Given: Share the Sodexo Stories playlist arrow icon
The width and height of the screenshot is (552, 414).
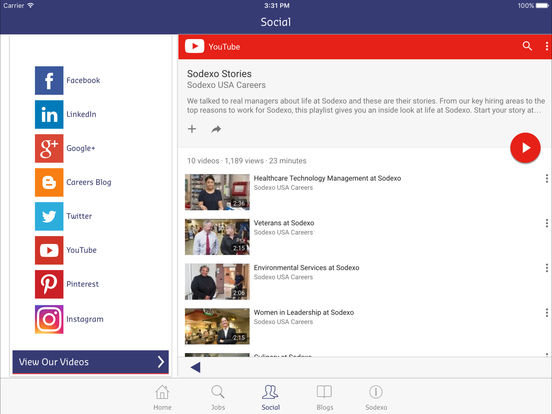Looking at the screenshot, I should click(216, 129).
